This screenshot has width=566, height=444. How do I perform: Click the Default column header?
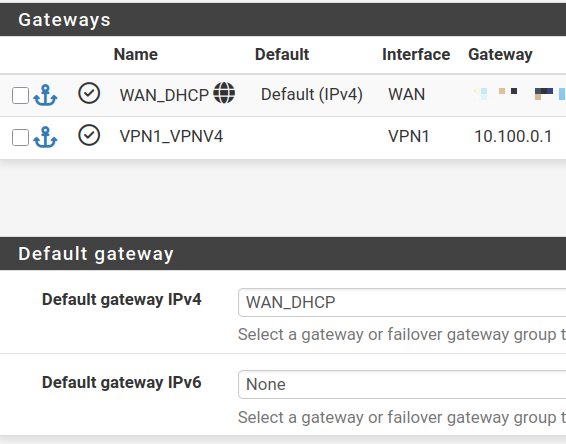click(282, 55)
